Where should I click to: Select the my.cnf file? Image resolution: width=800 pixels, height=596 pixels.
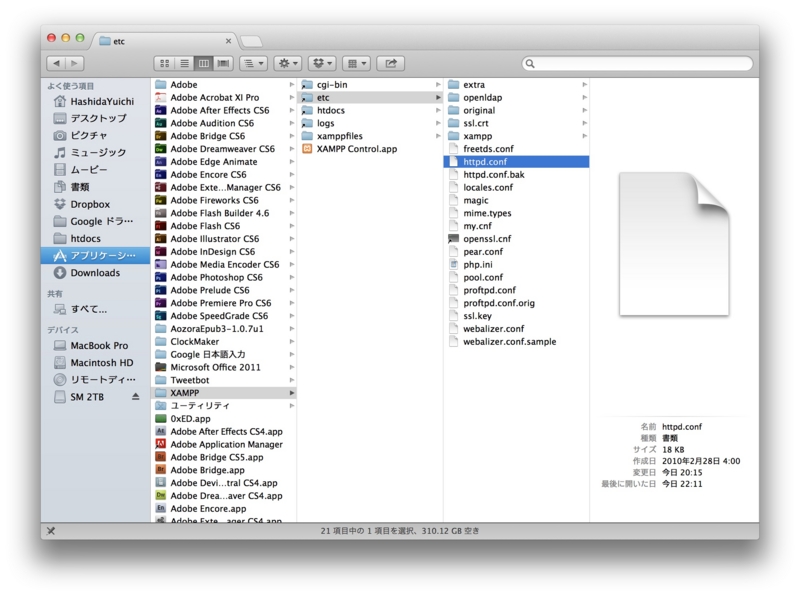tap(517, 226)
